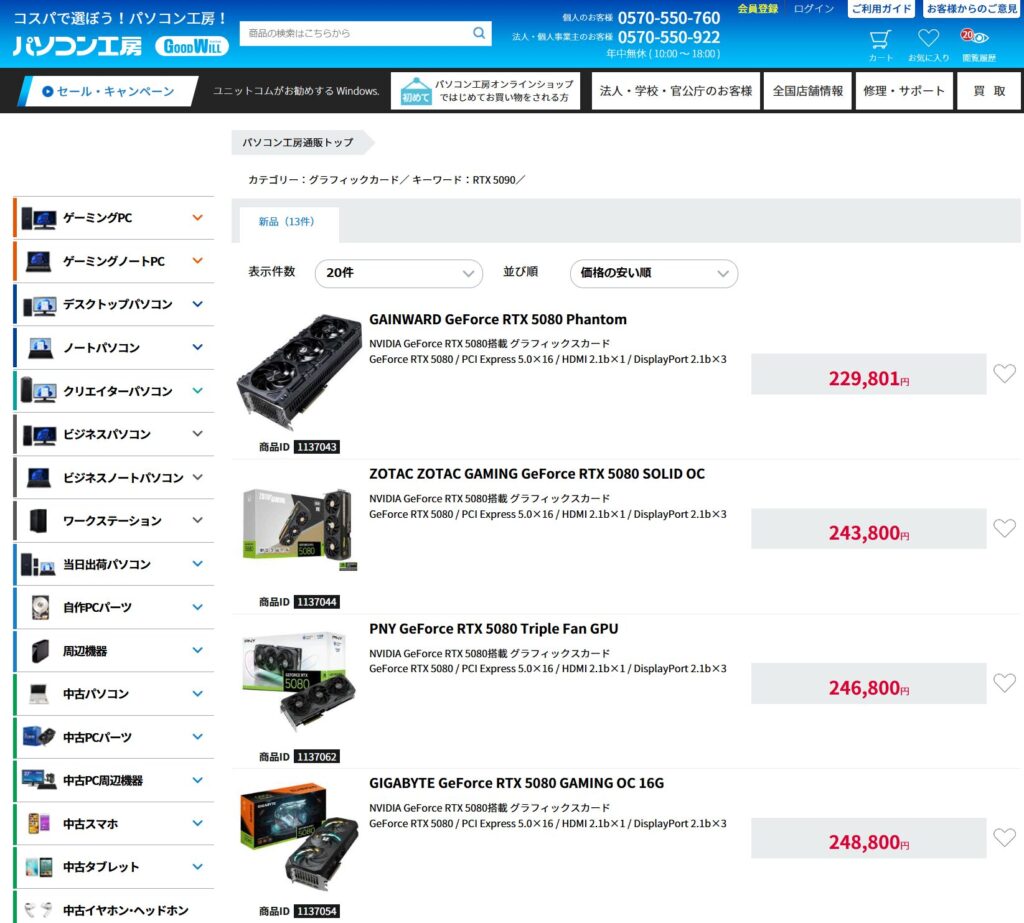
Task: Click the 周辺機器 category icon
Action: 40,651
